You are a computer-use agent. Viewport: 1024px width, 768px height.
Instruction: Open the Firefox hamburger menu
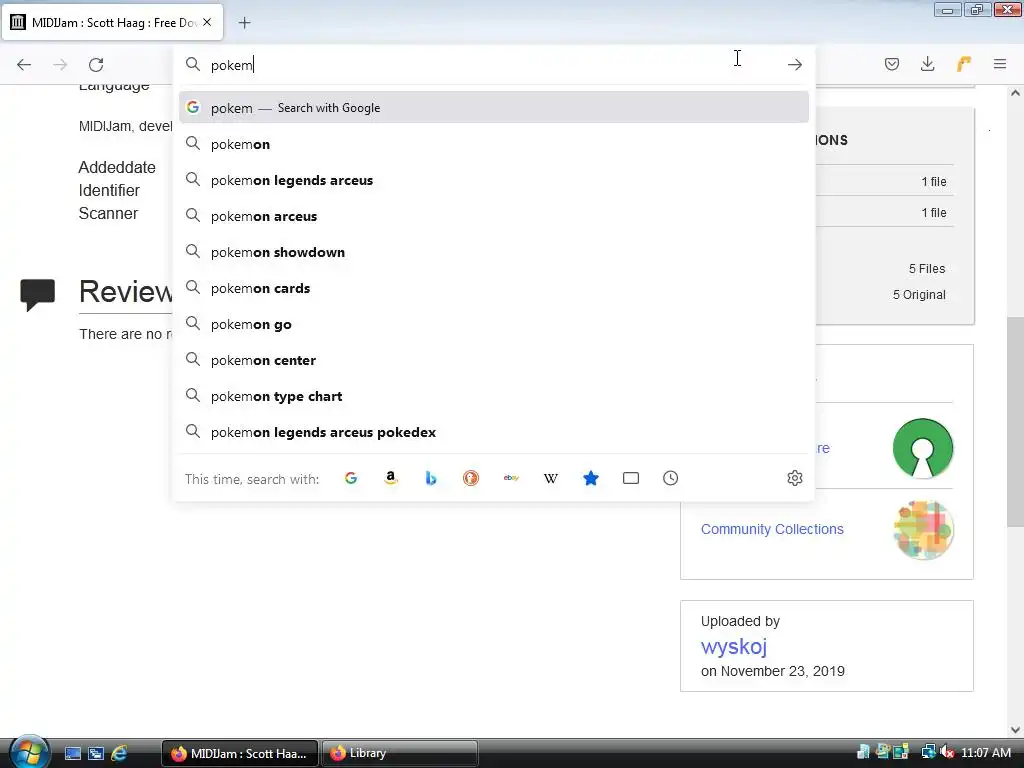tap(1000, 64)
